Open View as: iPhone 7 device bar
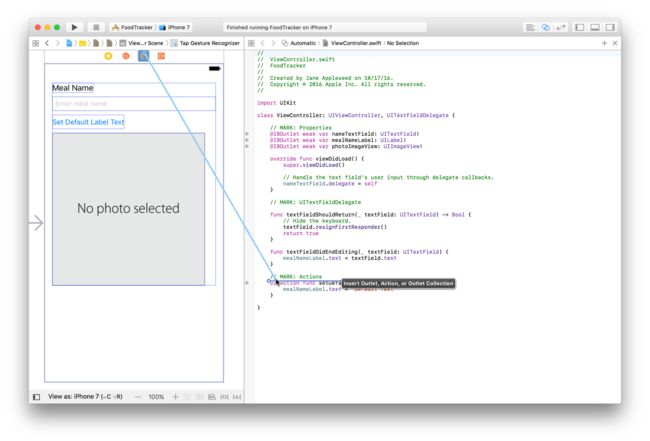The width and height of the screenshot is (650, 441). pyautogui.click(x=85, y=397)
